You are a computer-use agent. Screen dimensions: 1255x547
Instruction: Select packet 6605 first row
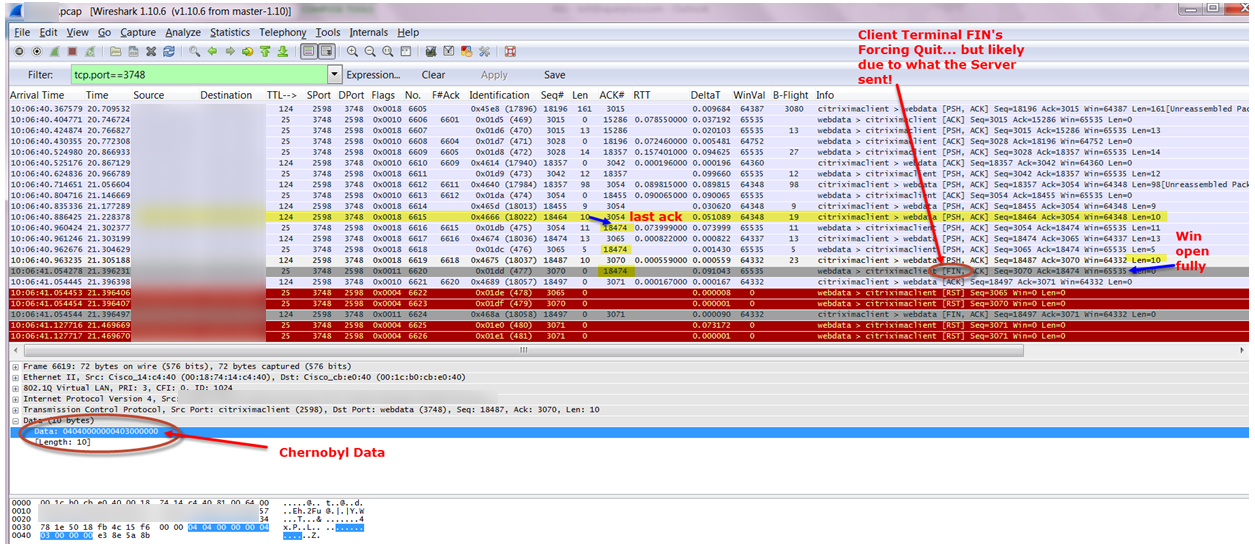pyautogui.click(x=628, y=108)
